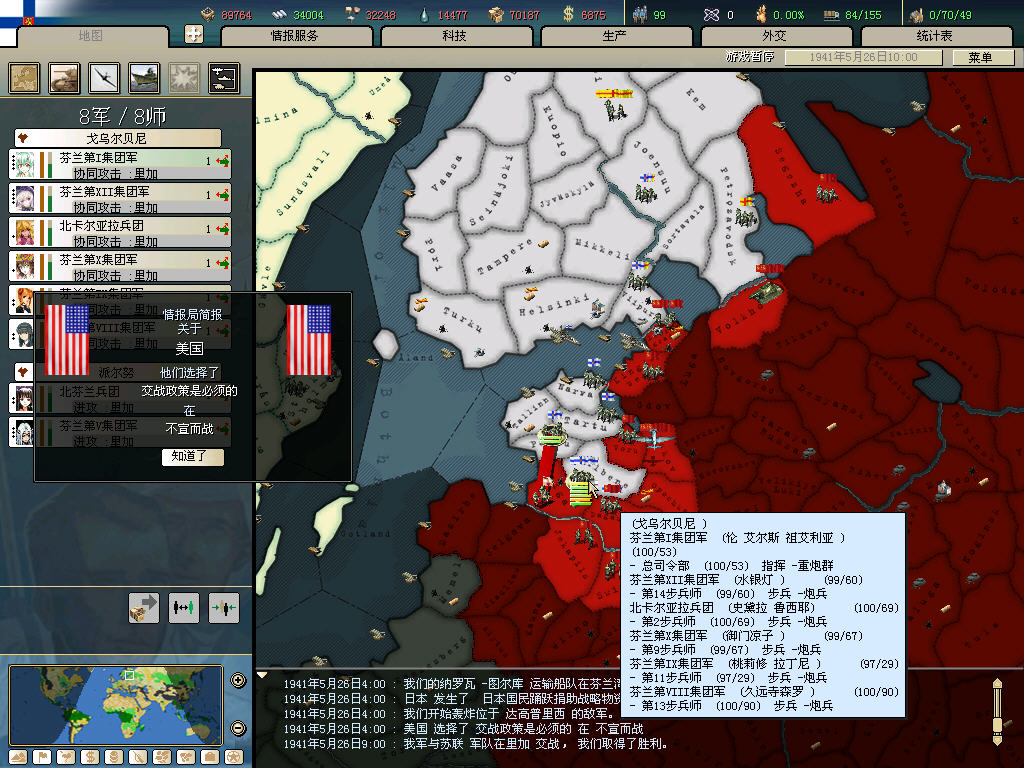Click the date field 1941年5月26日10:00
Screen dimensions: 1024x768
coord(863,57)
